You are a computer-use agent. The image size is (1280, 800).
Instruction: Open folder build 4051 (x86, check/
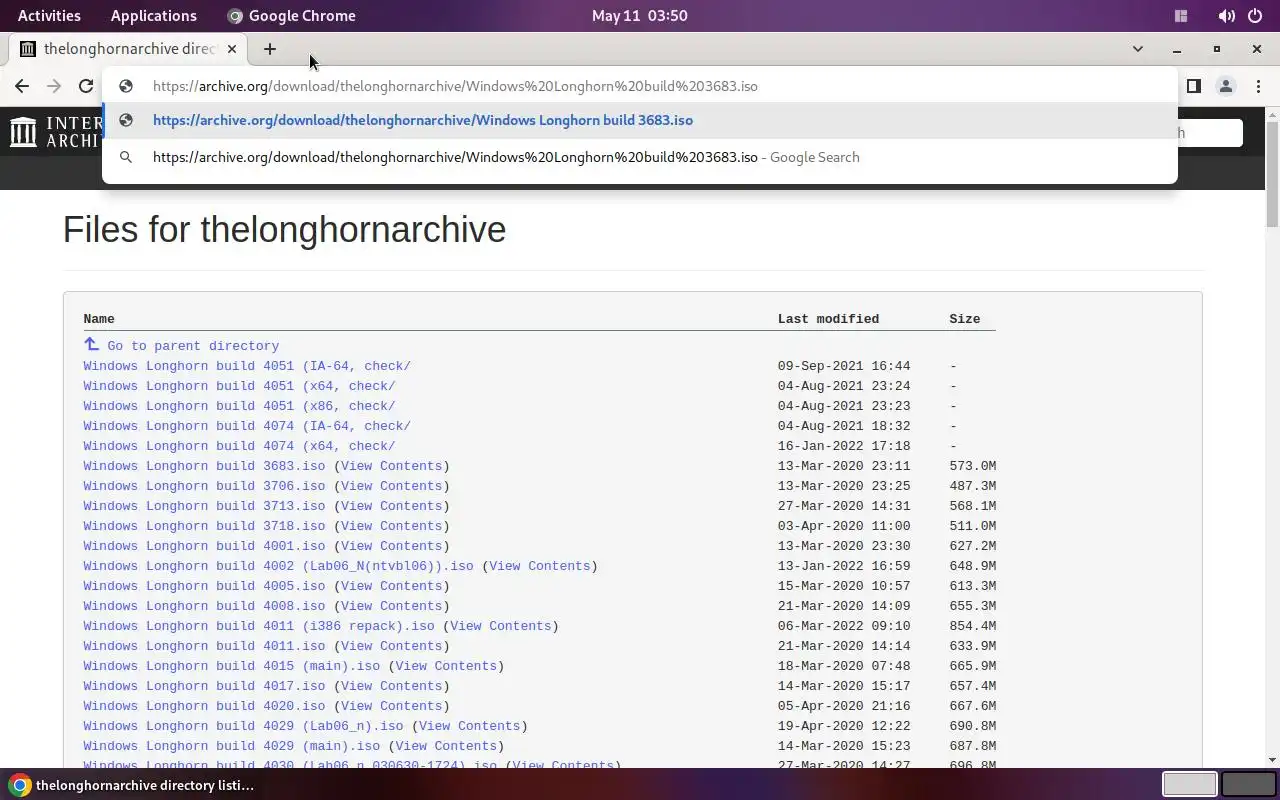(239, 406)
